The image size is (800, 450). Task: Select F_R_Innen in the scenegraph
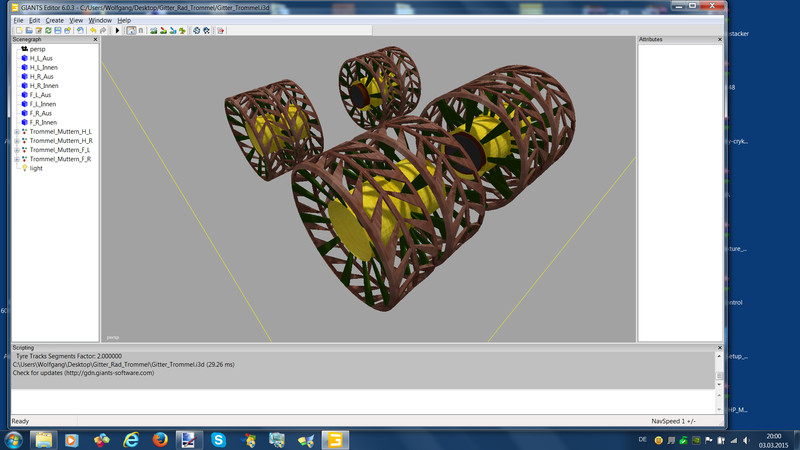coord(43,122)
